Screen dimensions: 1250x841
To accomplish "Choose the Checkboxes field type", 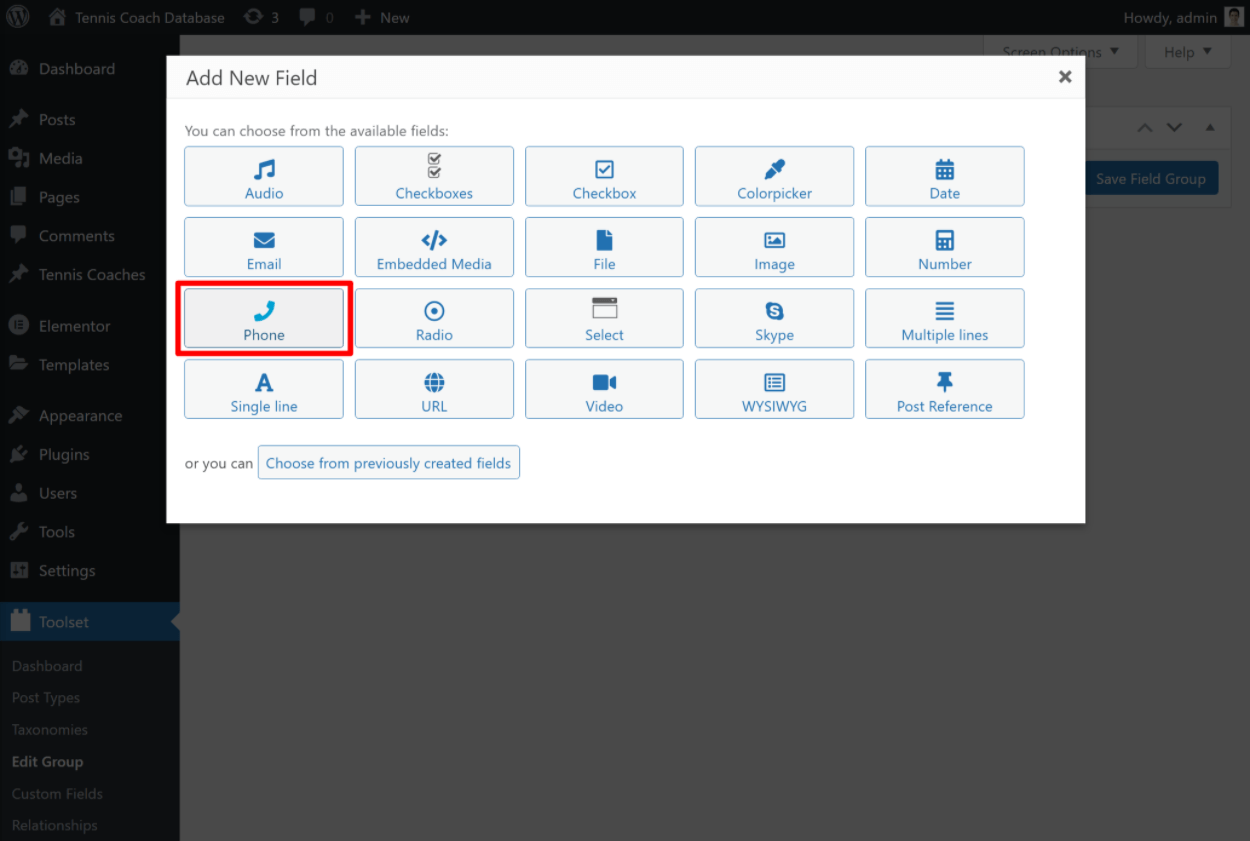I will click(x=434, y=176).
